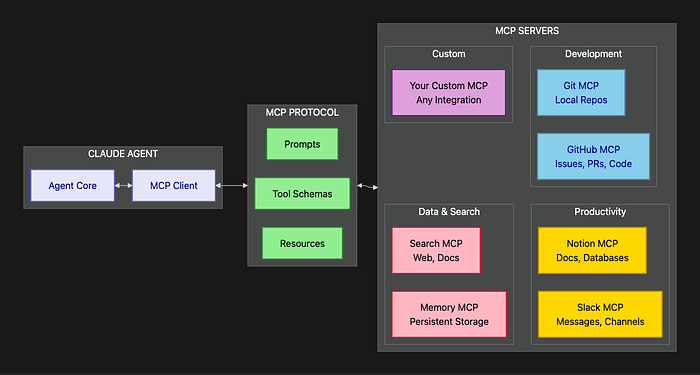Click the MCP SERVERS group title
Viewport: 700px width, 375px height.
(527, 31)
